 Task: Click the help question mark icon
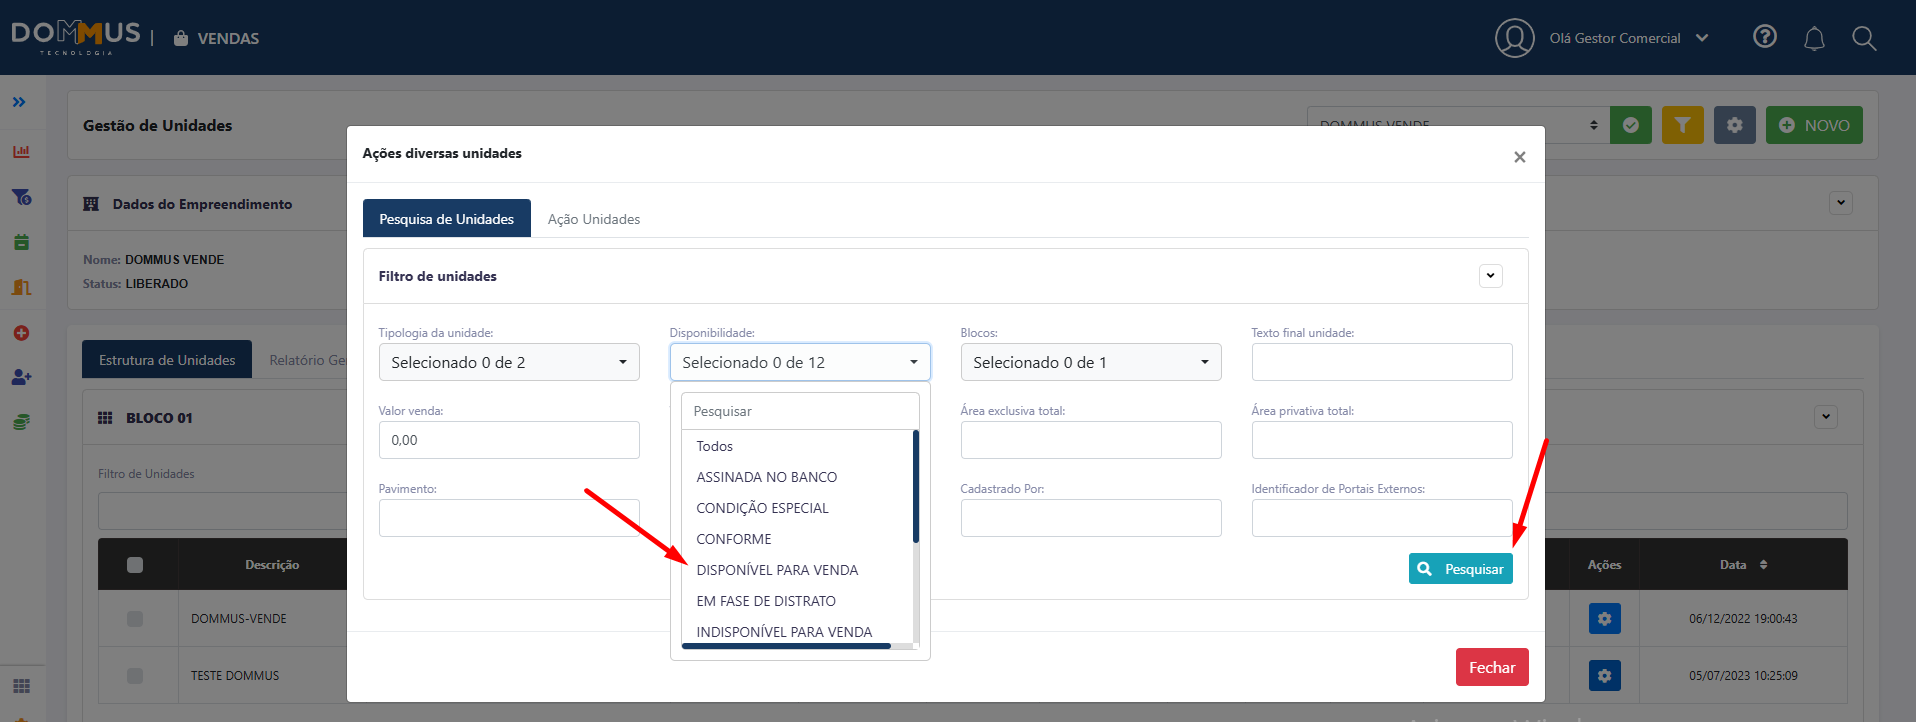[x=1765, y=37]
